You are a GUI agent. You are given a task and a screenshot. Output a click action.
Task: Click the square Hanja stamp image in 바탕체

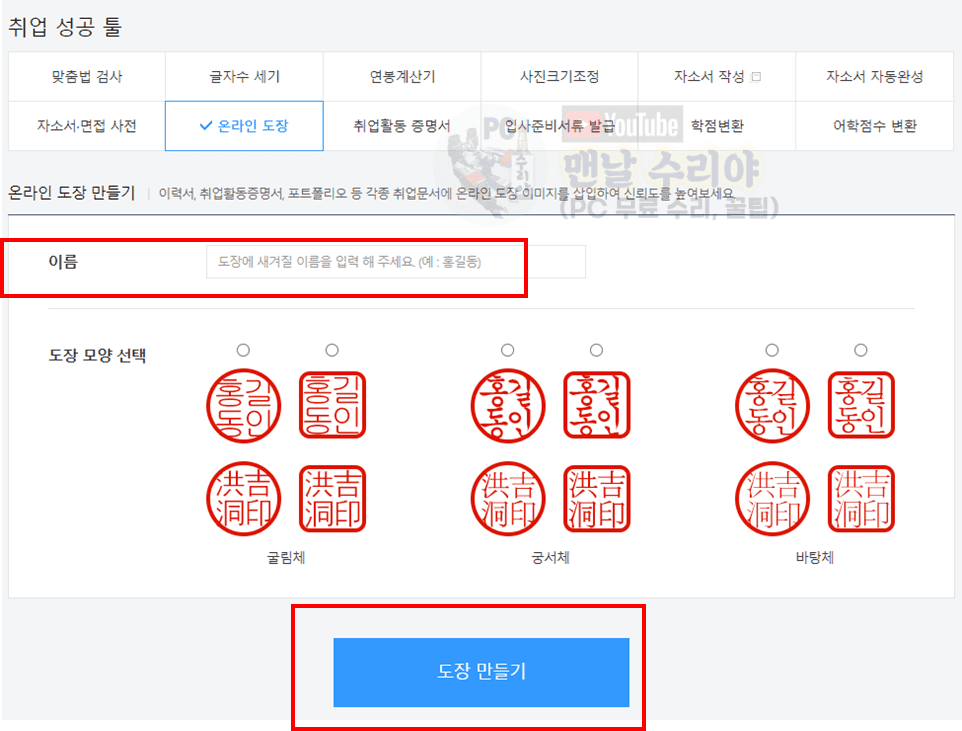pyautogui.click(x=861, y=499)
